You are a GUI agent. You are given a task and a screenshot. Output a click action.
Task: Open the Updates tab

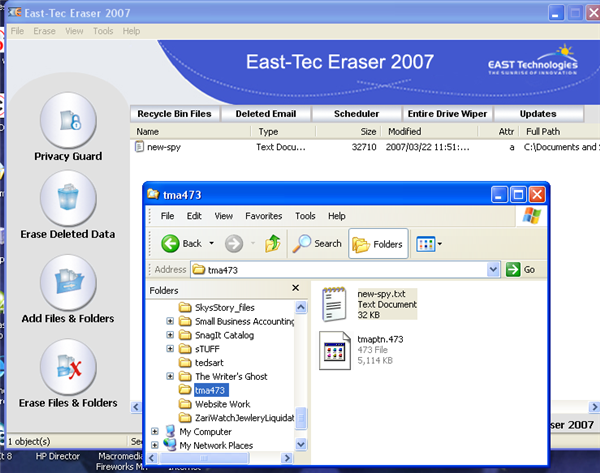pyautogui.click(x=538, y=114)
